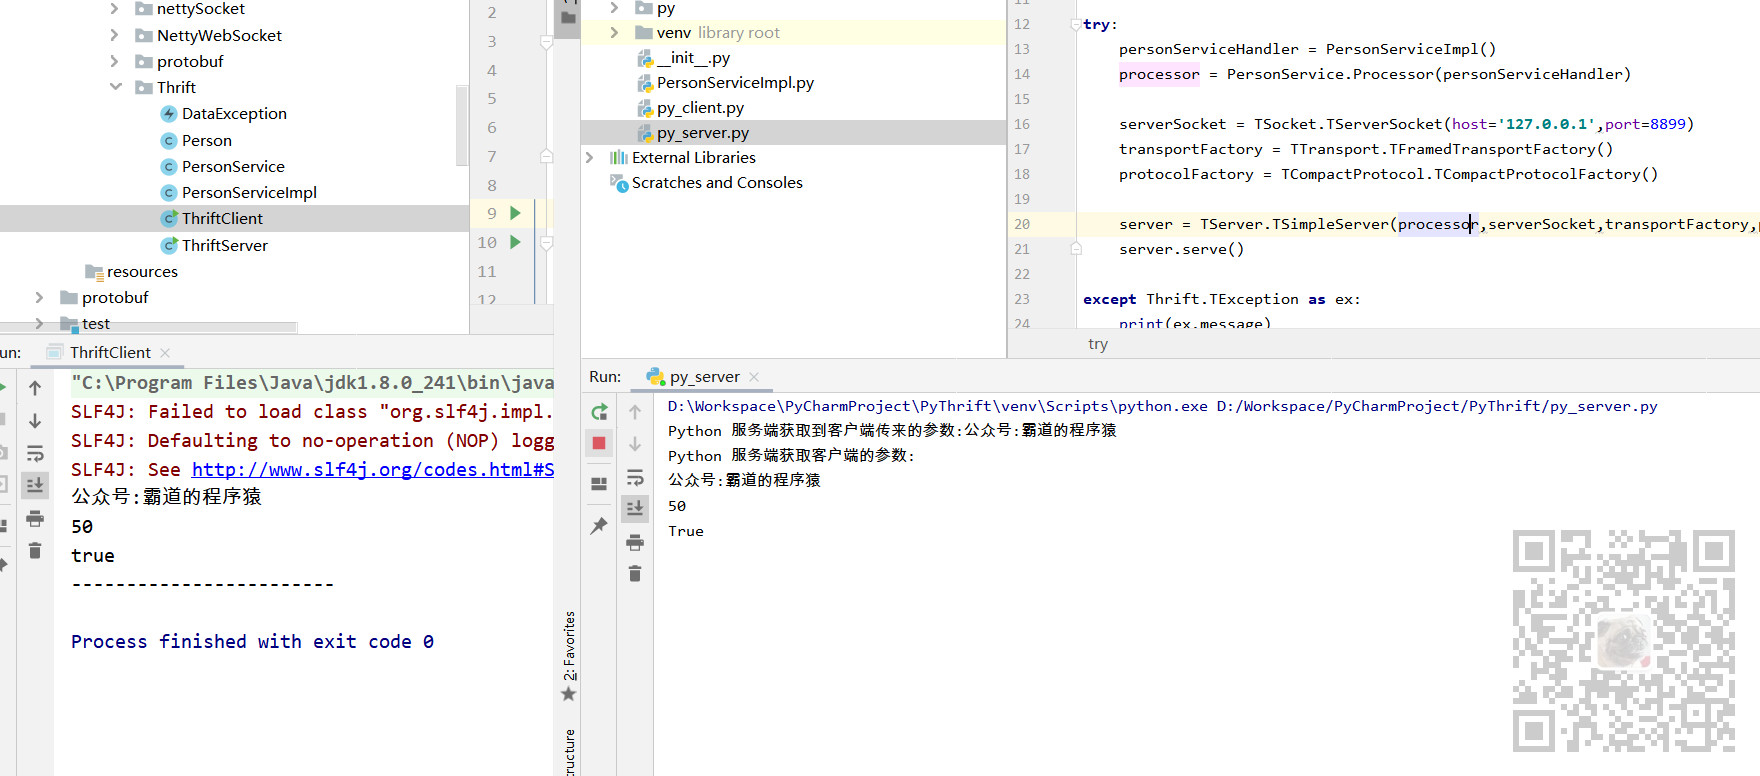This screenshot has height=776, width=1760.
Task: Click restore layout icon in PyCharm Run panel
Action: [x=599, y=484]
